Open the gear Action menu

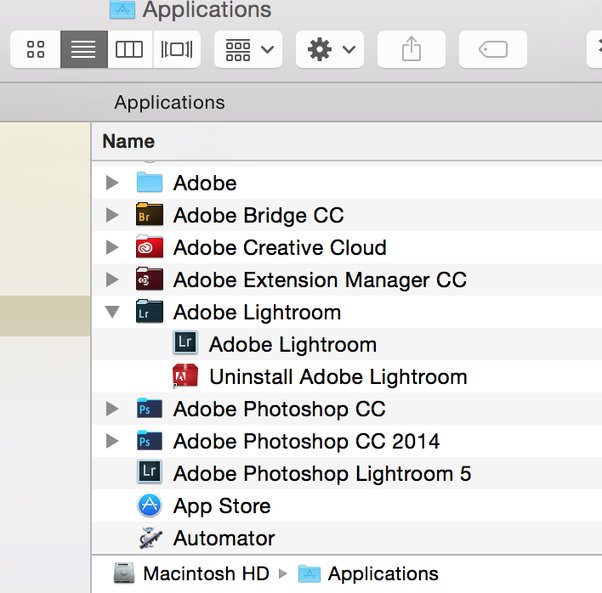click(330, 49)
